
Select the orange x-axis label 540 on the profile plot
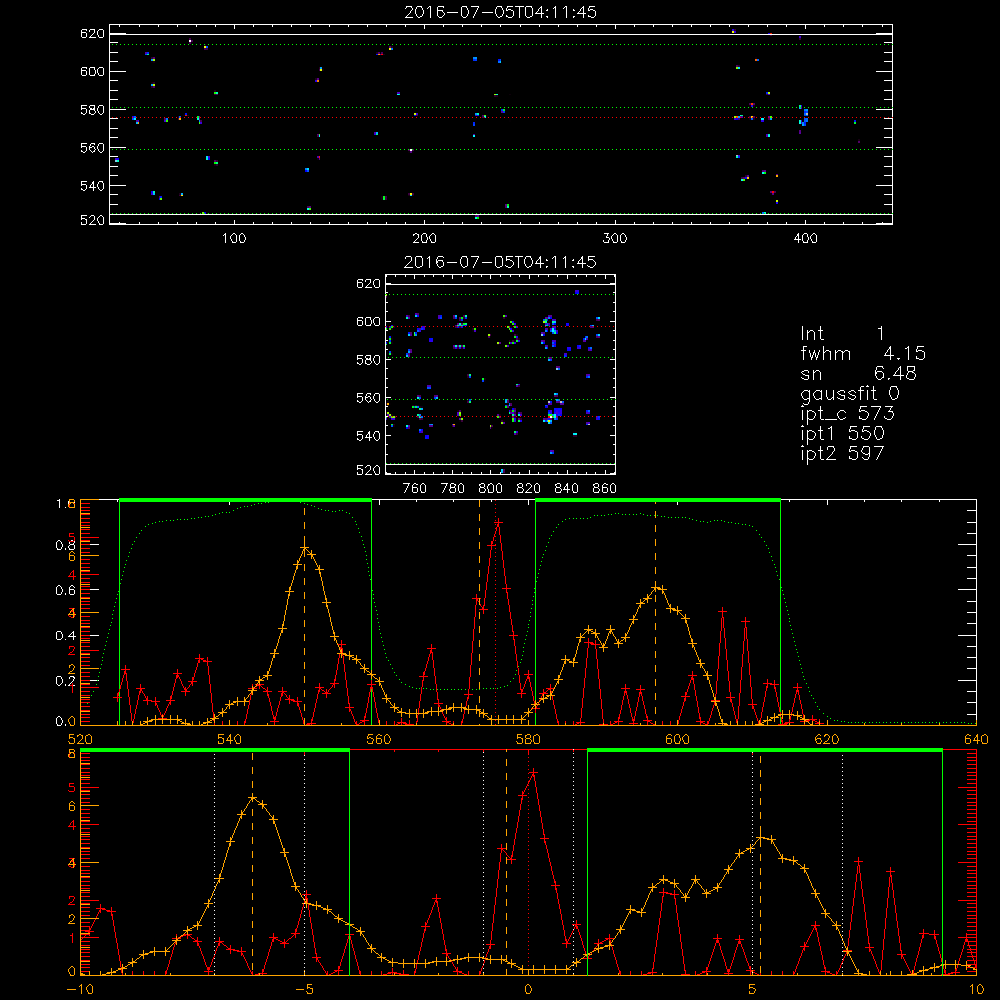pos(230,740)
